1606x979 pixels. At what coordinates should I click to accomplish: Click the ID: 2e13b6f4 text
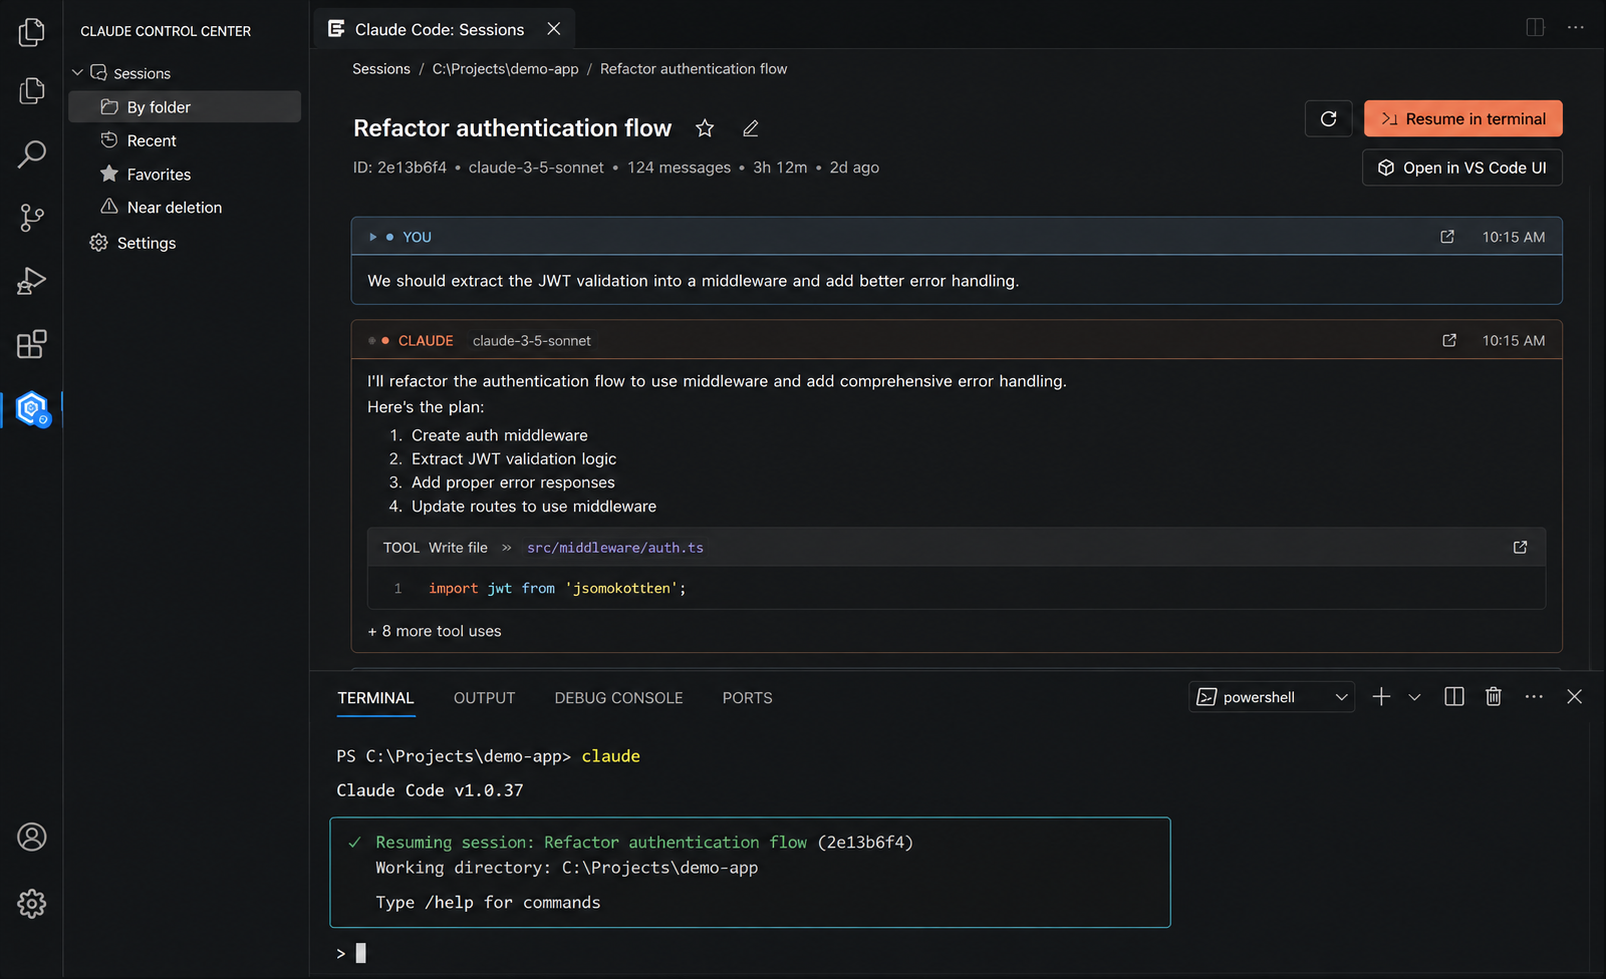pos(399,167)
